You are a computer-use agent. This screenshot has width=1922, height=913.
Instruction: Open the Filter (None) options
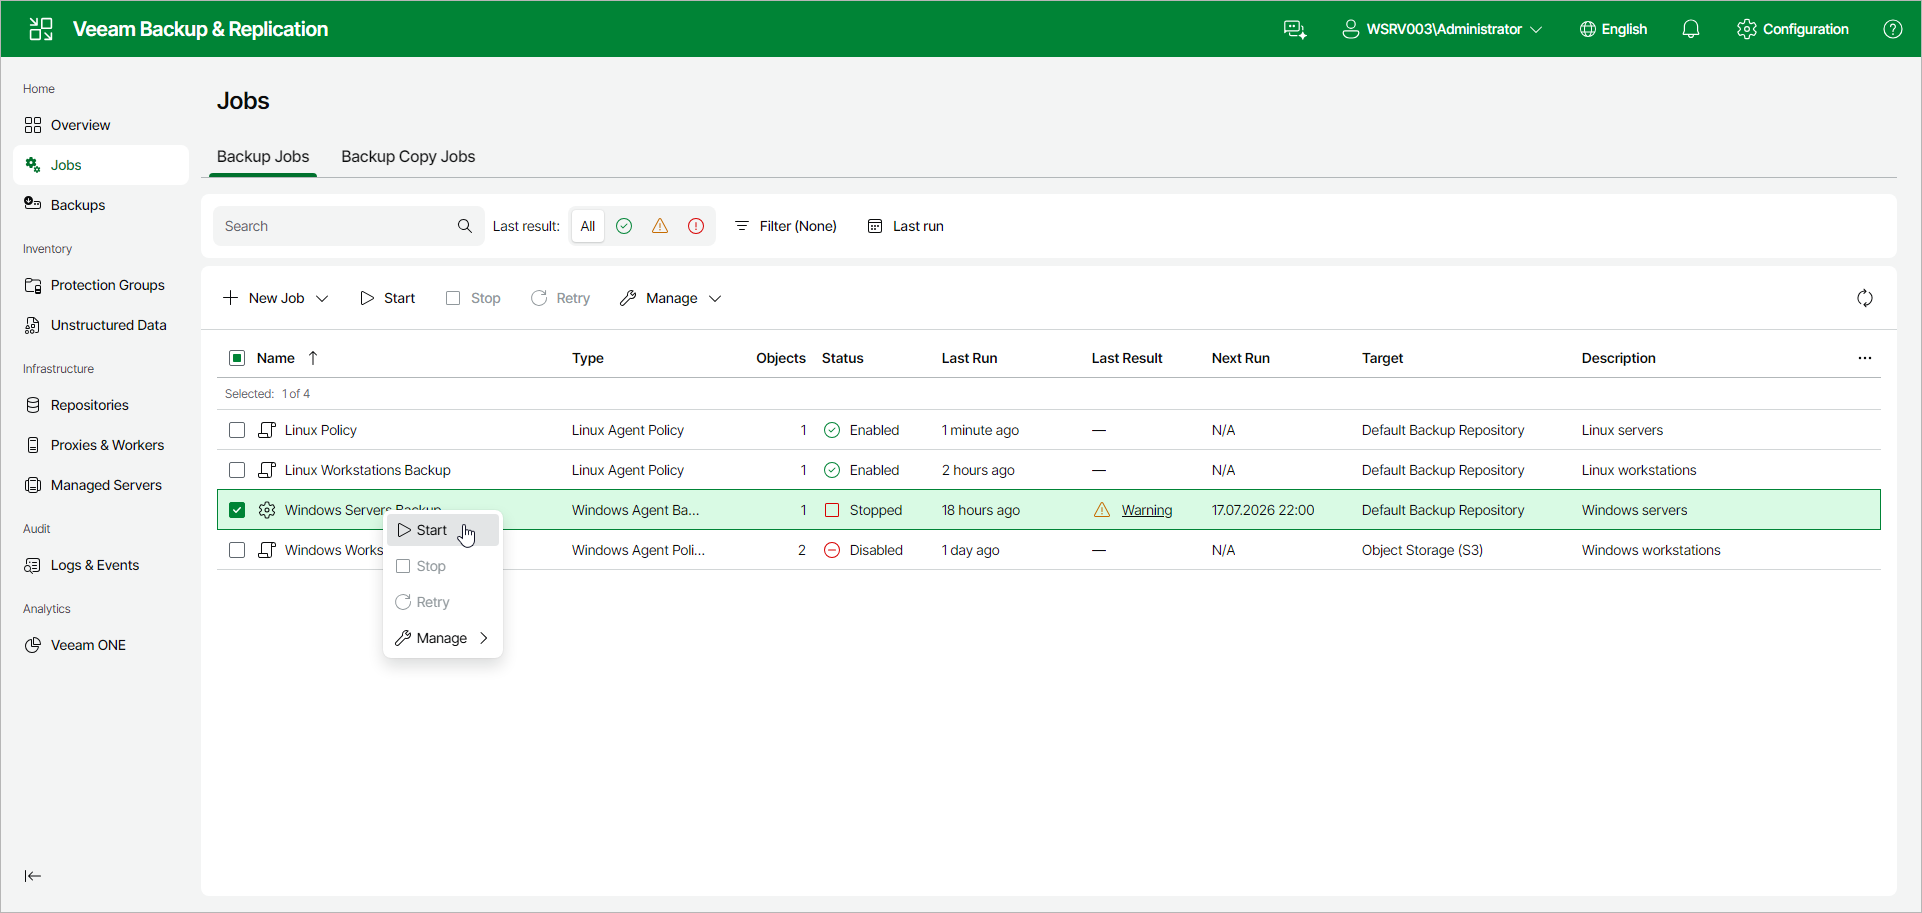[786, 226]
